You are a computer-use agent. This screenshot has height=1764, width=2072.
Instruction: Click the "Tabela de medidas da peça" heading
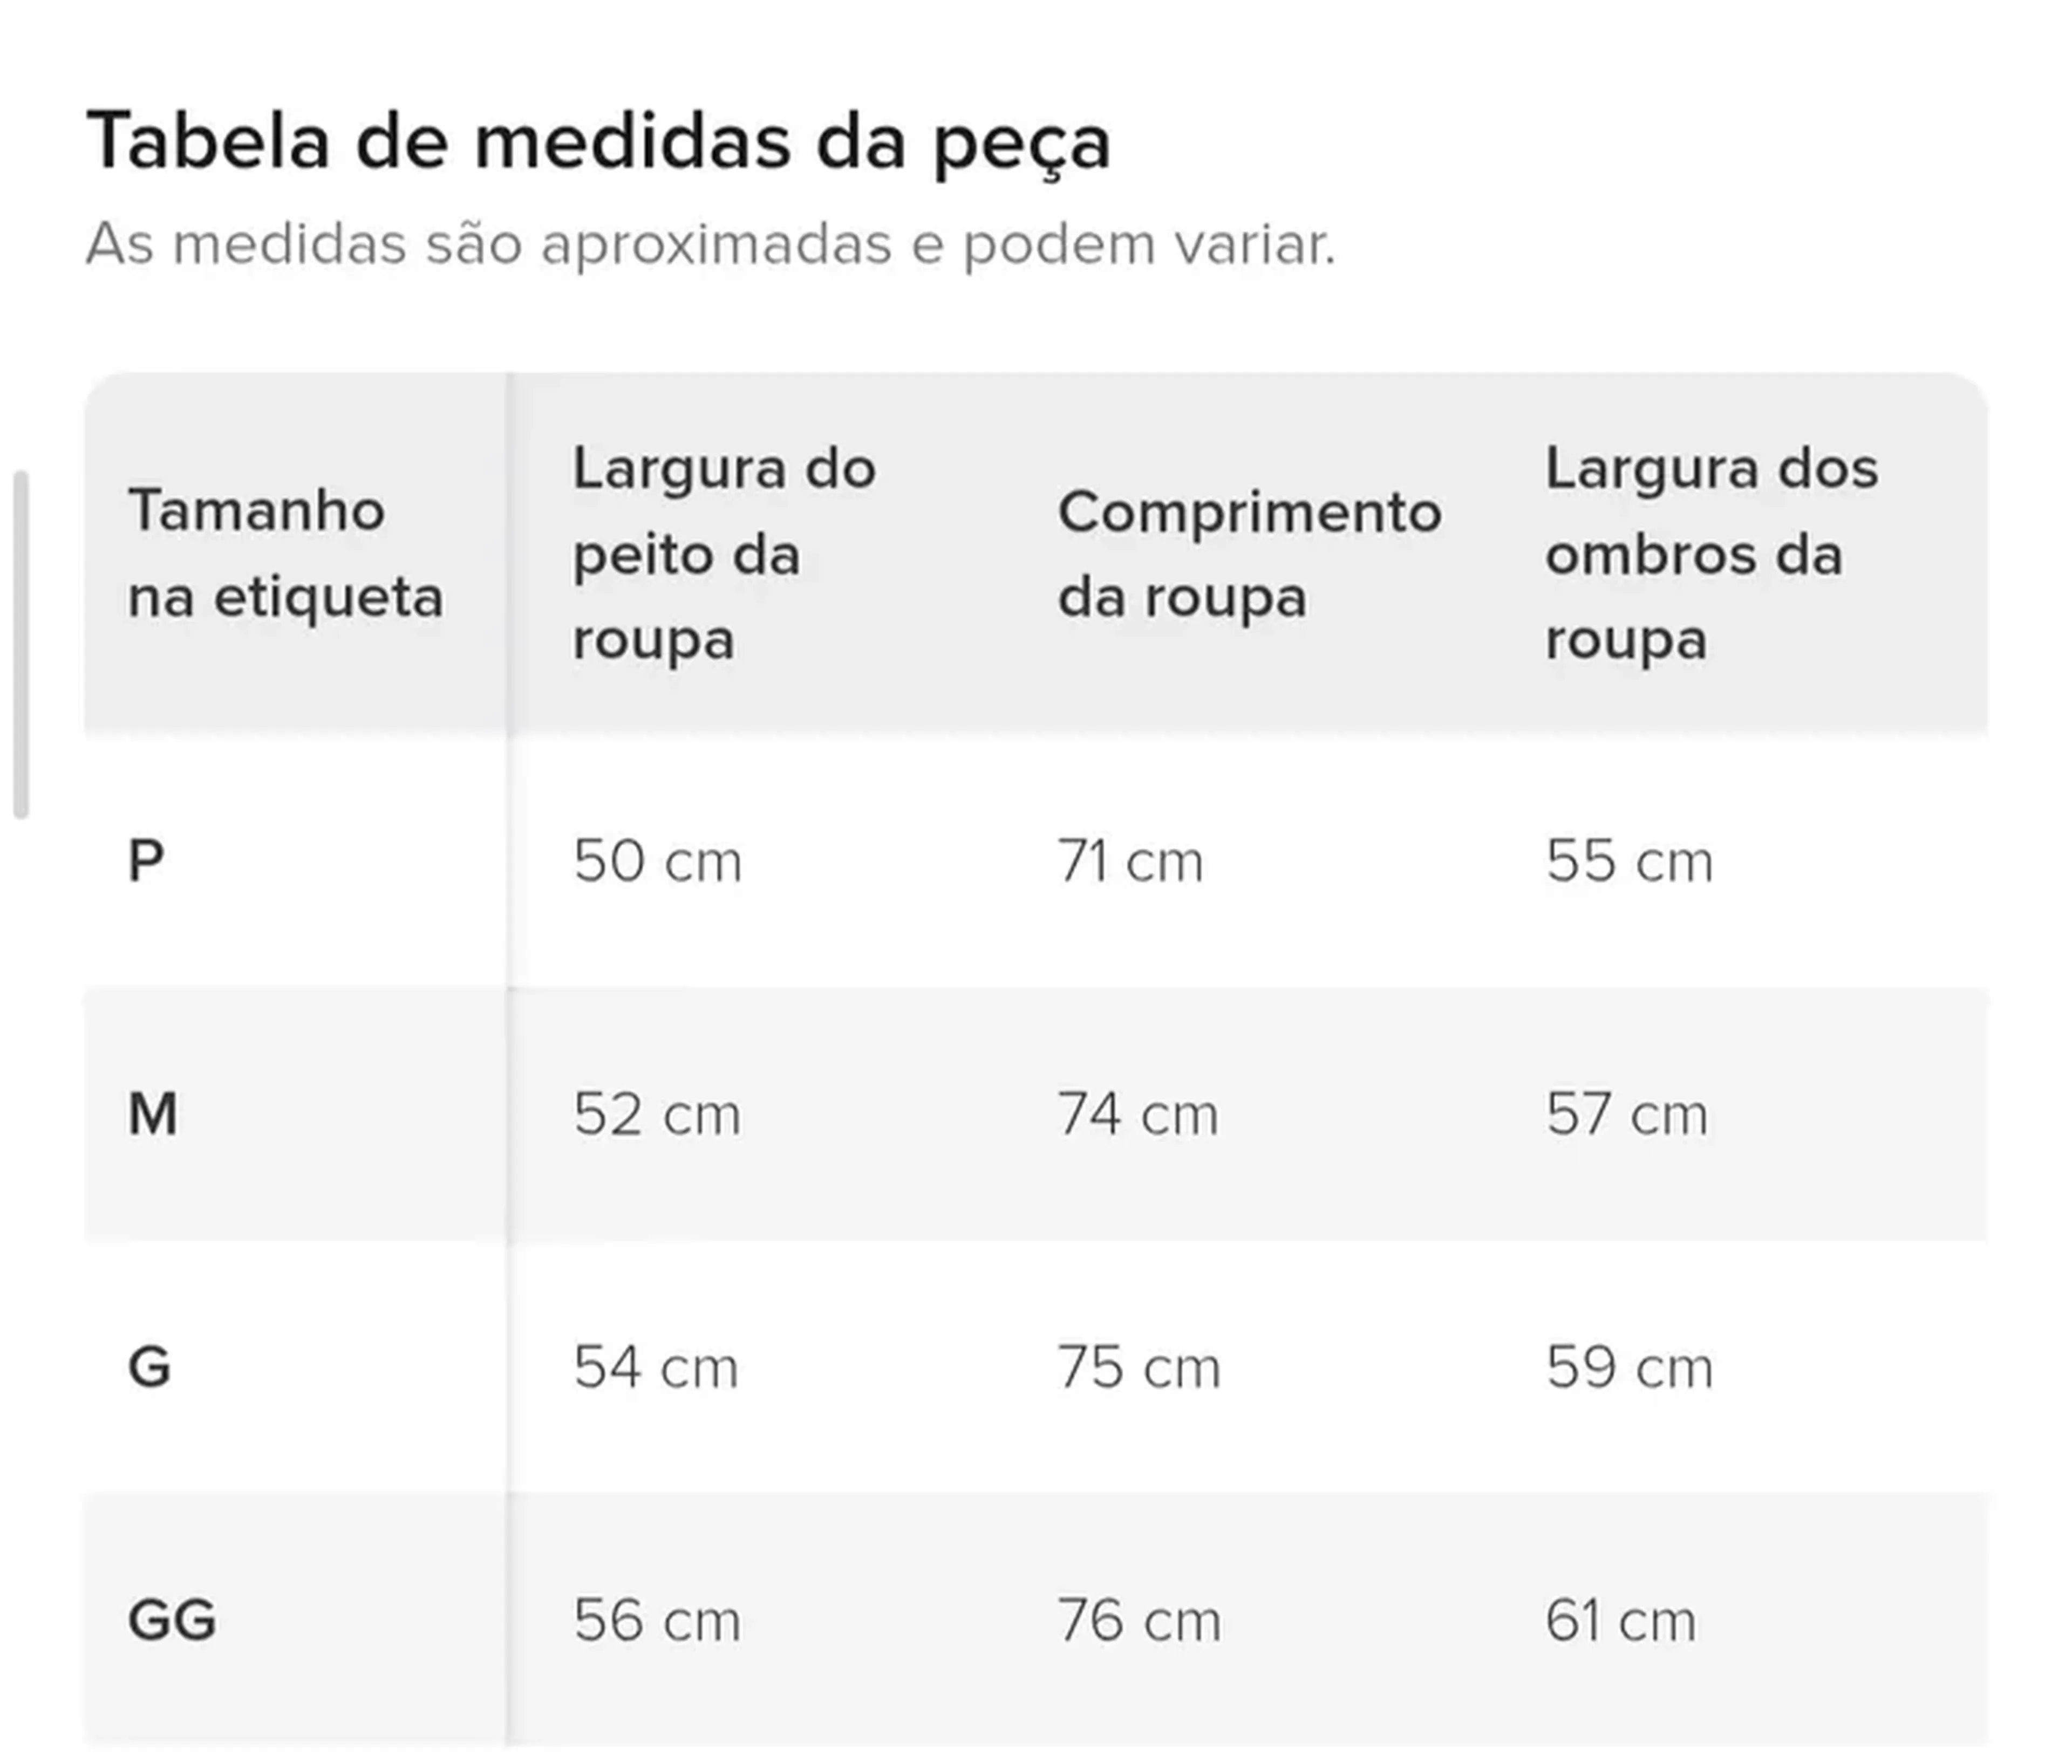pos(598,142)
